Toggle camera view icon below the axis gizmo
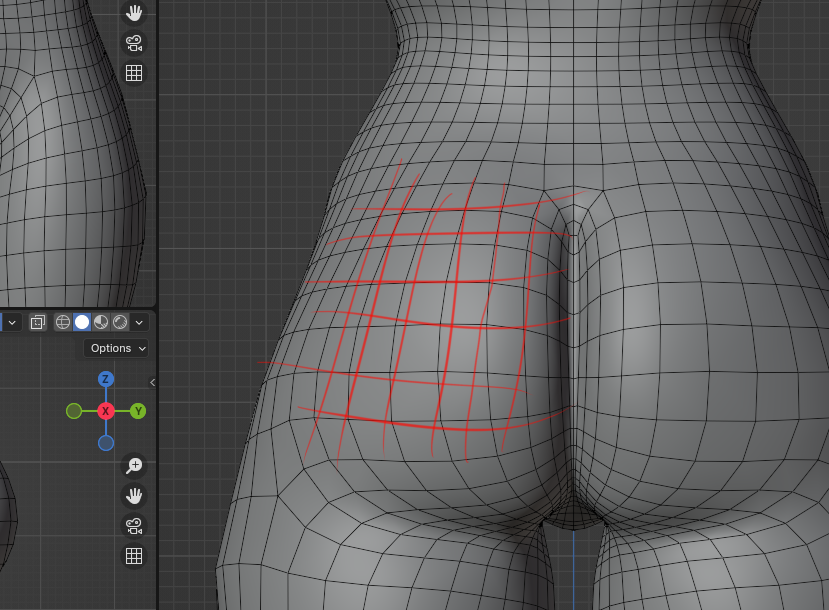The height and width of the screenshot is (610, 829). pyautogui.click(x=134, y=526)
